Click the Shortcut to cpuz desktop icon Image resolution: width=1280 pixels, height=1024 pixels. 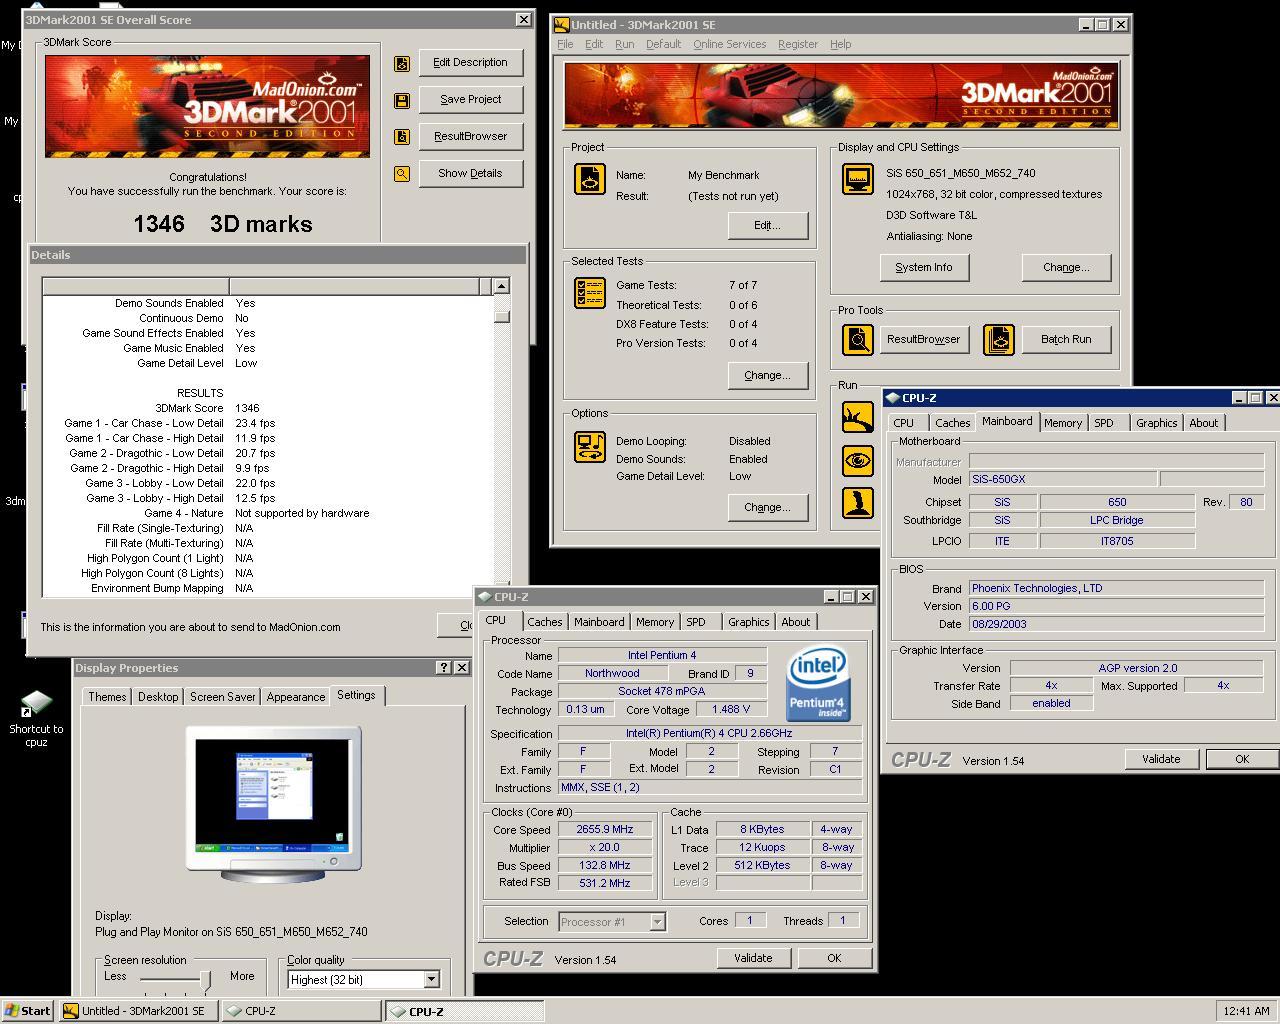click(36, 718)
